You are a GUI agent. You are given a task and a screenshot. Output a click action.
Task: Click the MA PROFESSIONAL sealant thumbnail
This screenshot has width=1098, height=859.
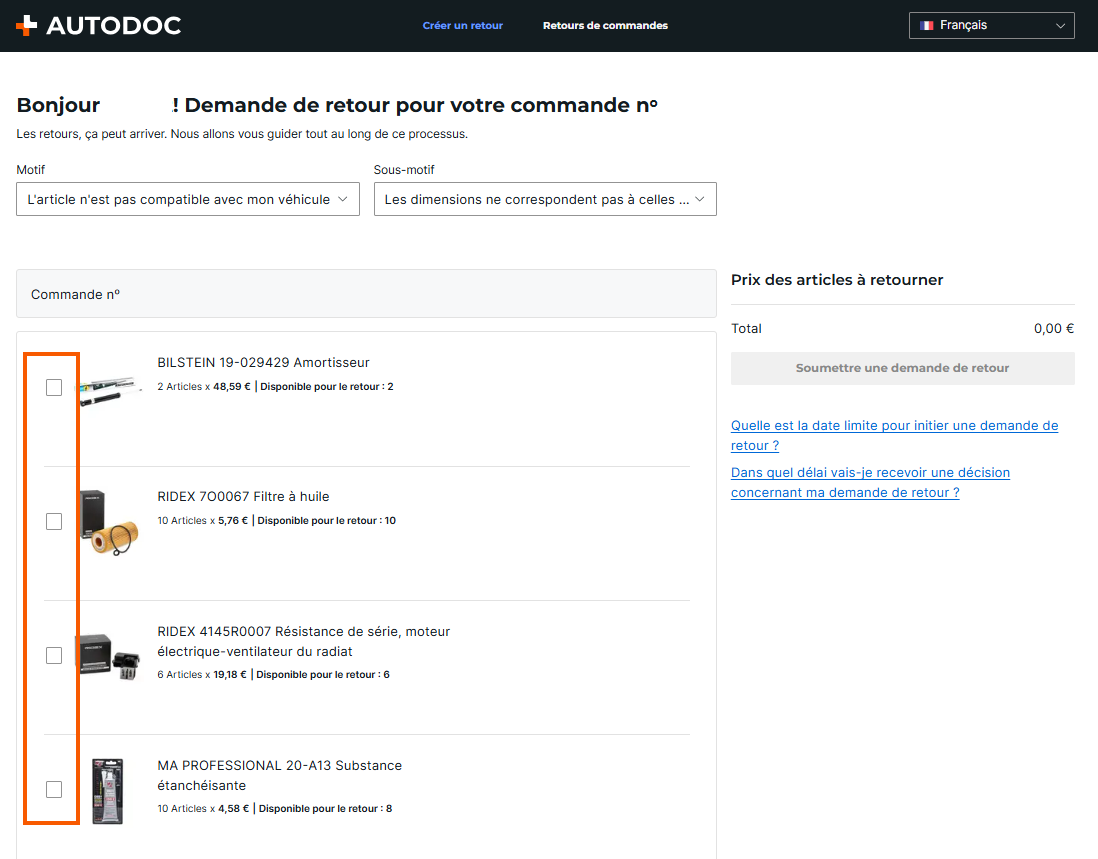[108, 790]
